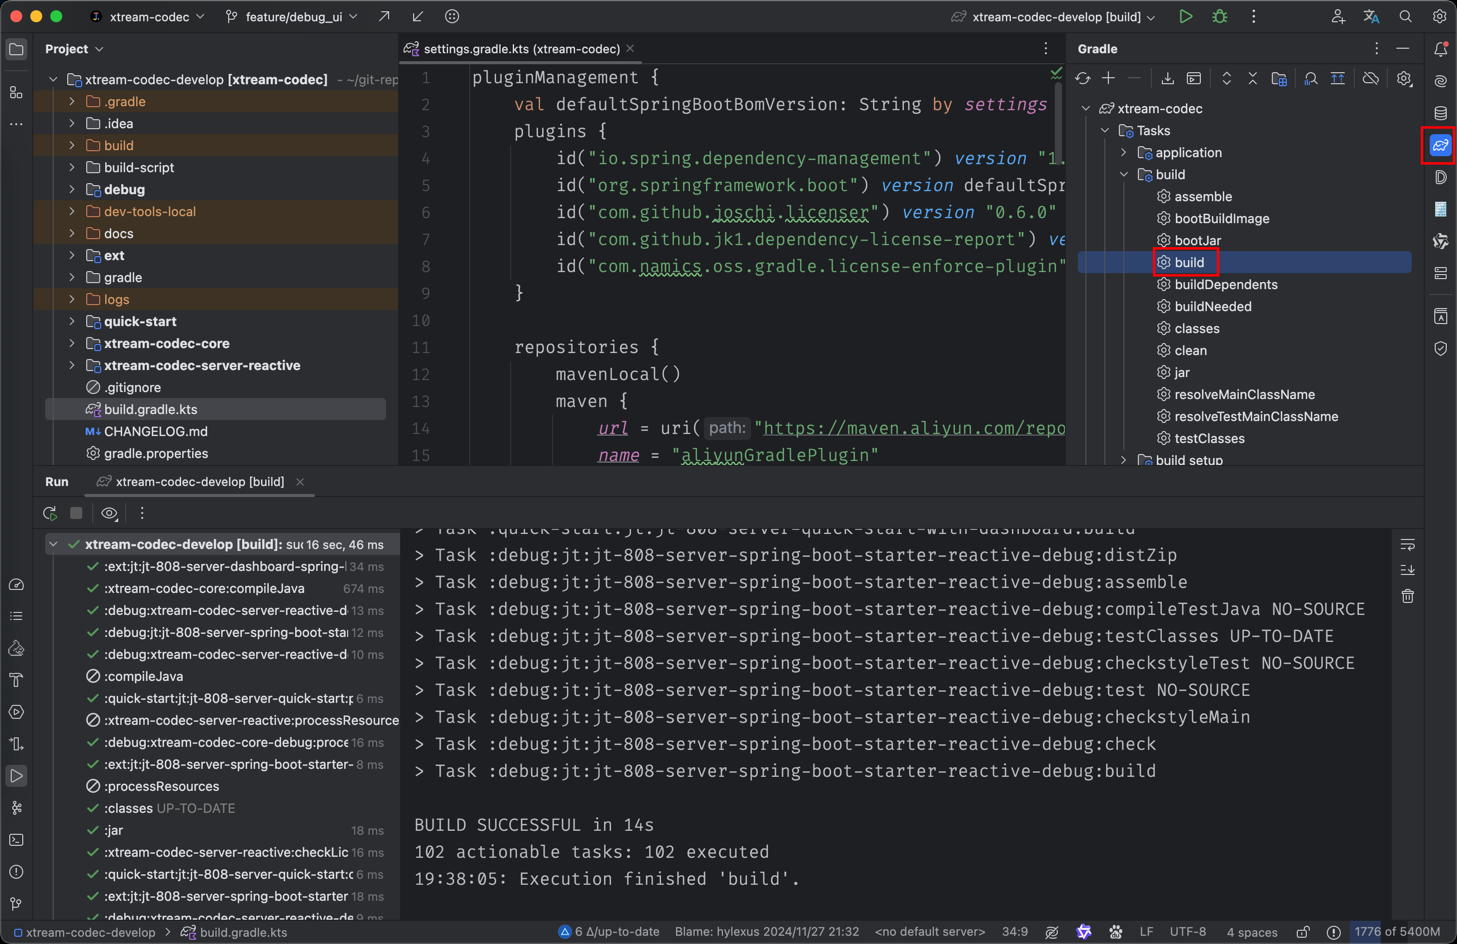The width and height of the screenshot is (1457, 944).
Task: Select the Gradle assemble task
Action: 1203,197
